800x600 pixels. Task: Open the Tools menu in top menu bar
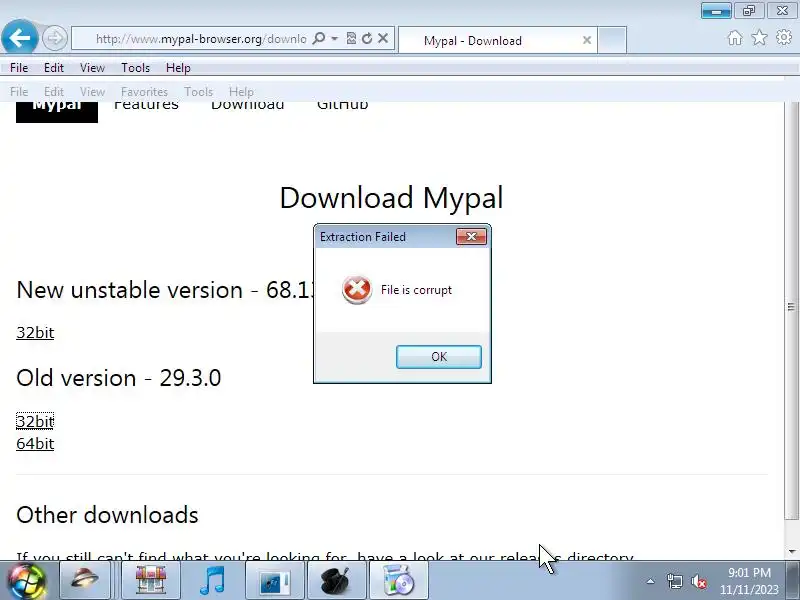coord(135,67)
